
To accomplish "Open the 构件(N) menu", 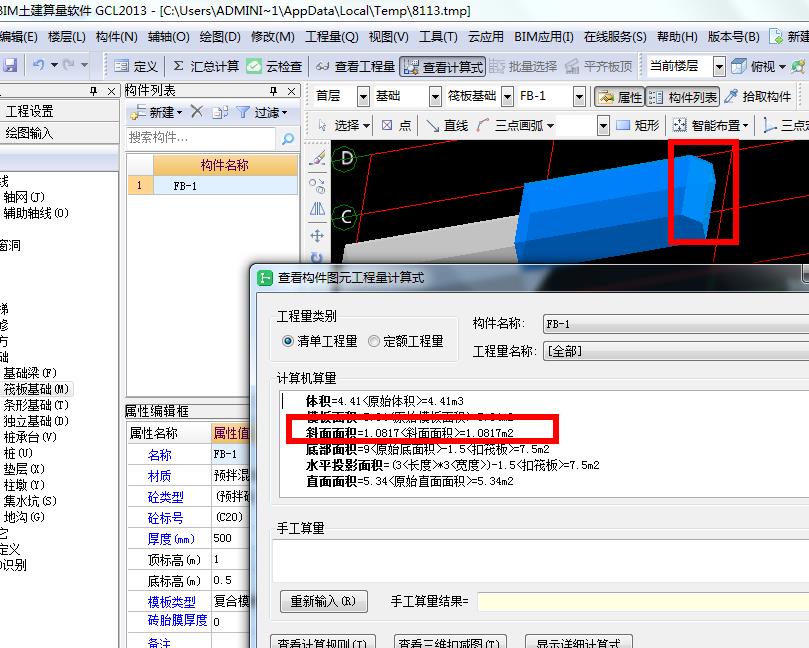I will point(117,37).
